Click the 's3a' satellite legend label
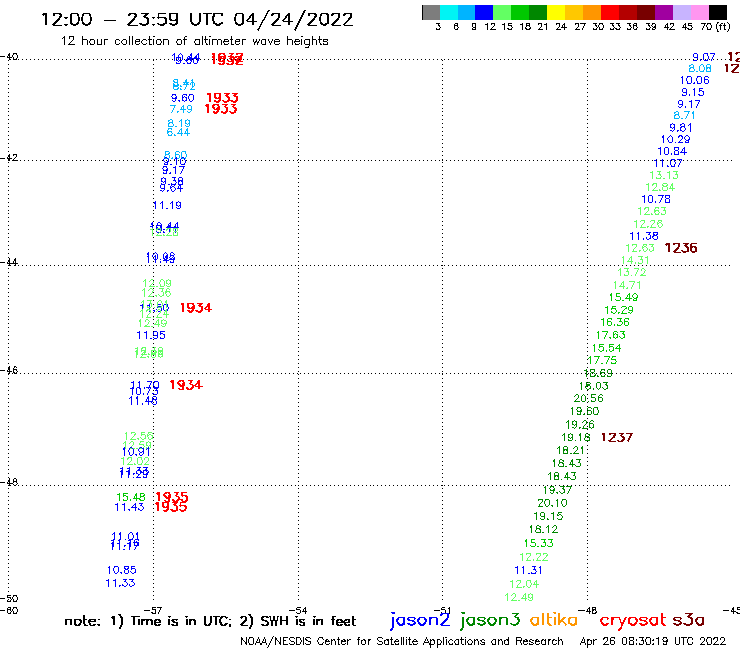Screen dimensions: 740x650 point(689,620)
